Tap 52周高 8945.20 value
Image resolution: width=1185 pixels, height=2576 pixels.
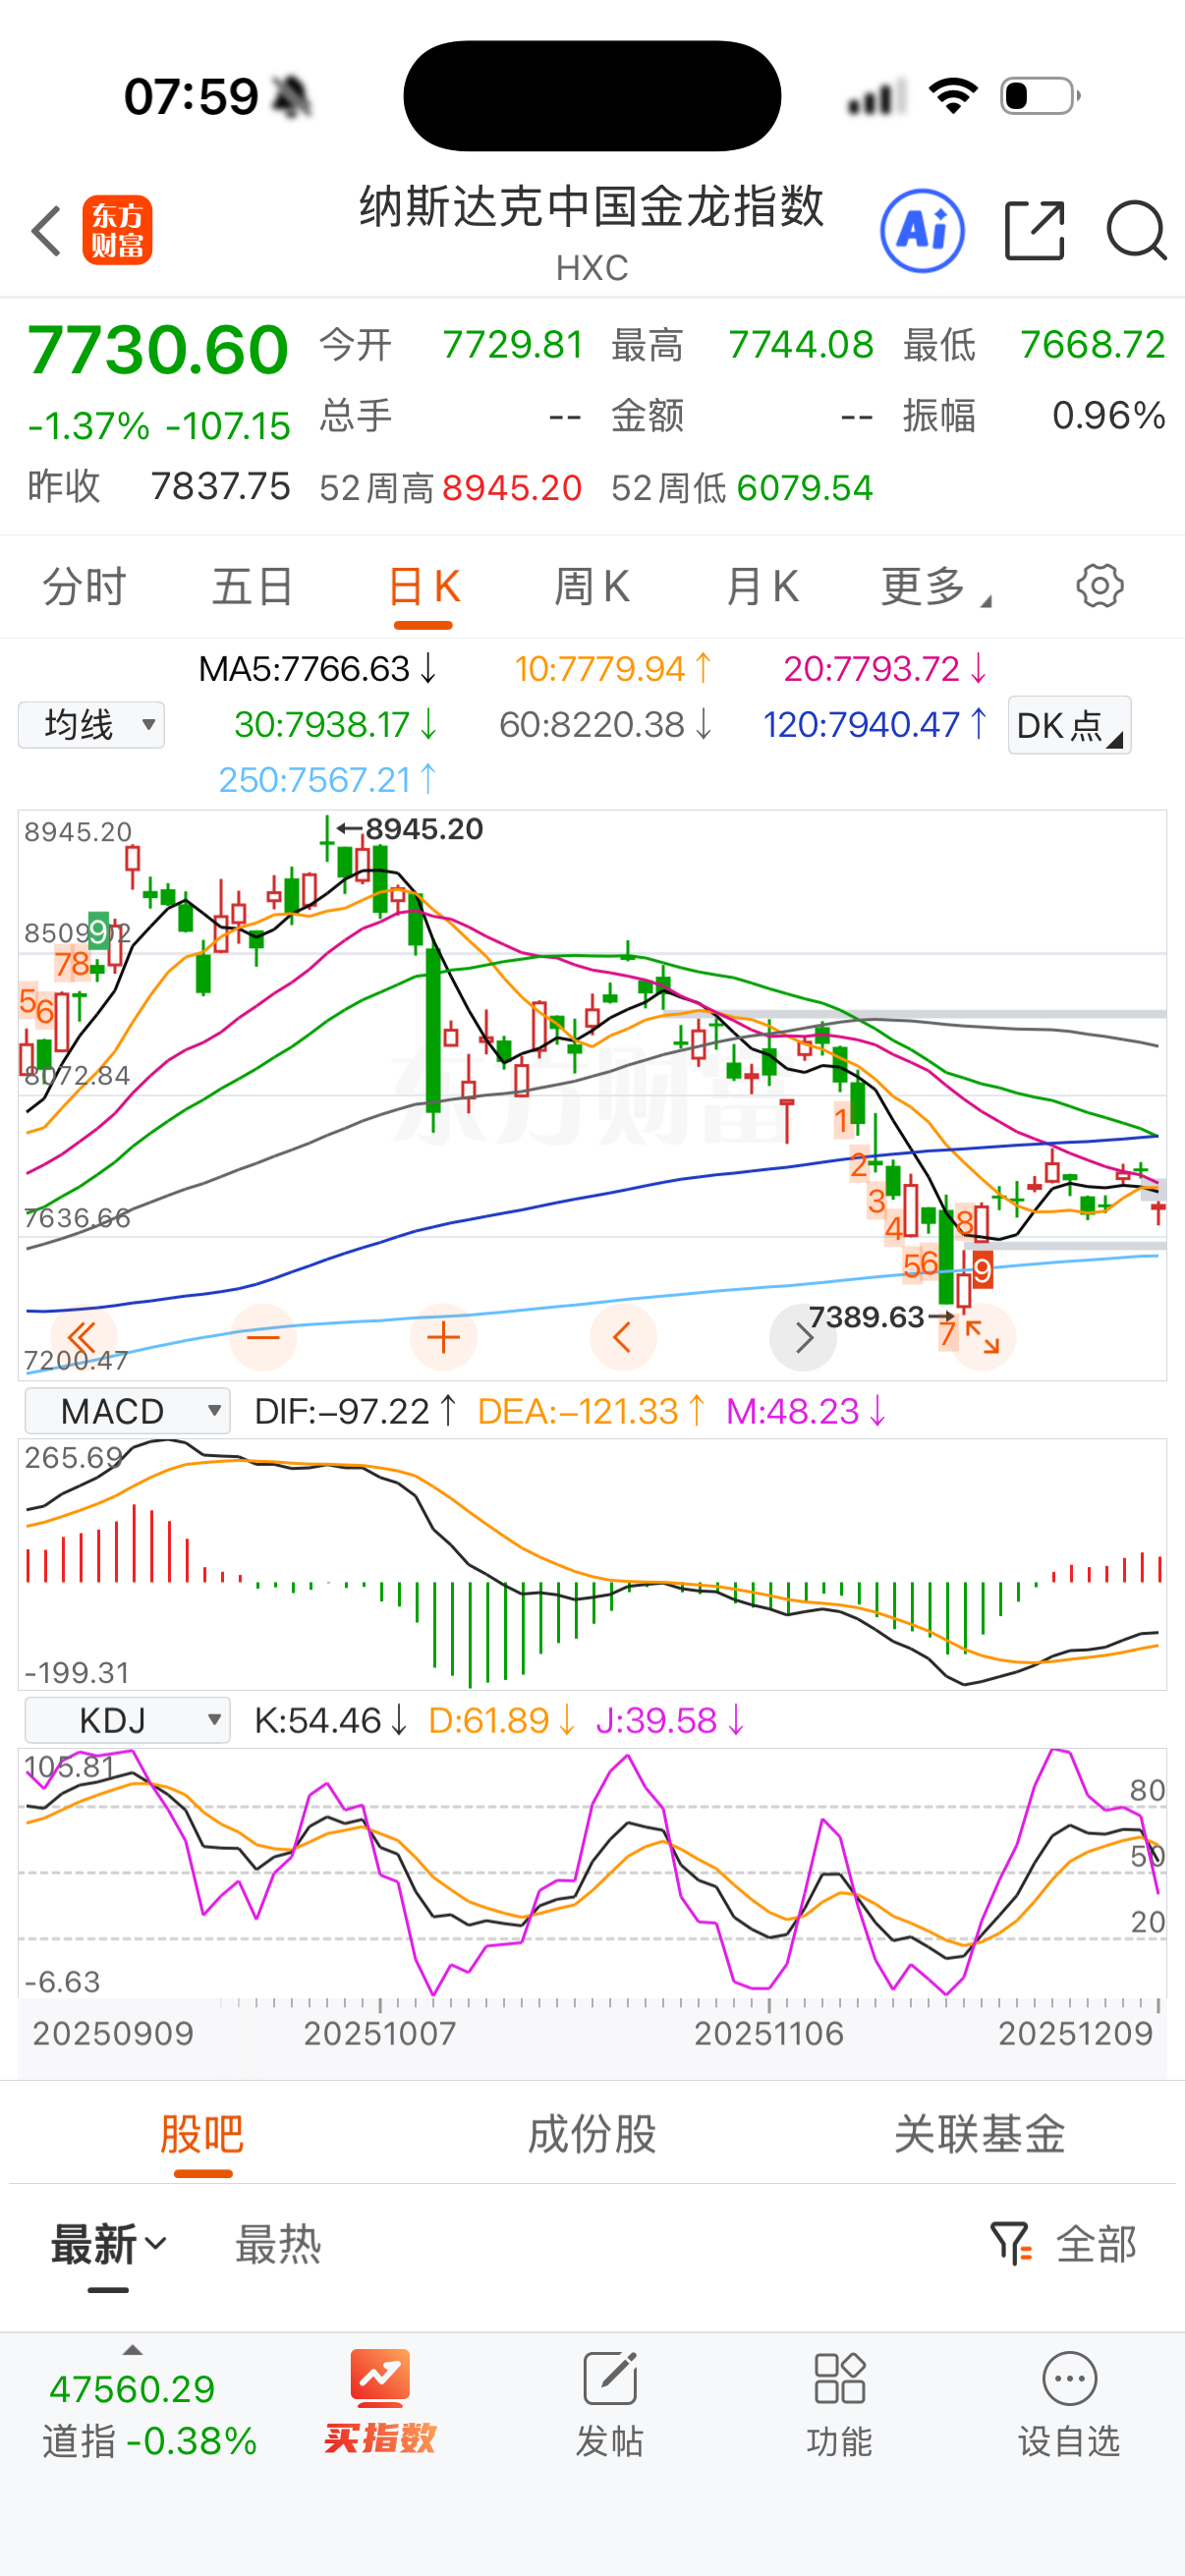(512, 488)
